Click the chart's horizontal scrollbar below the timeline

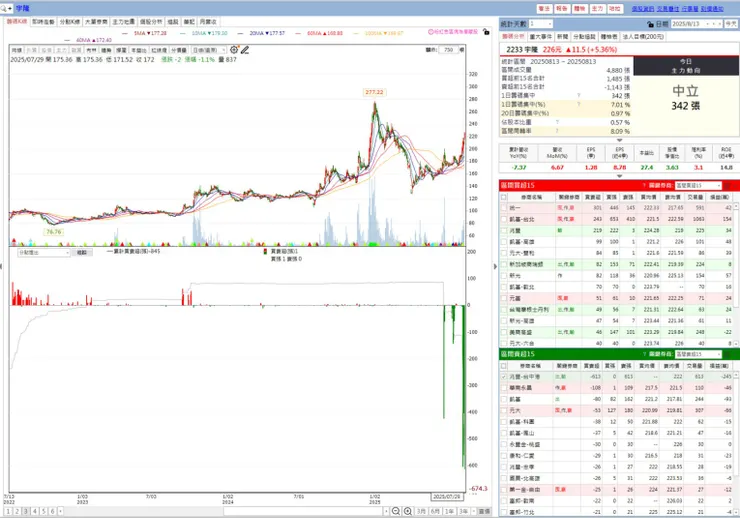coord(304,511)
